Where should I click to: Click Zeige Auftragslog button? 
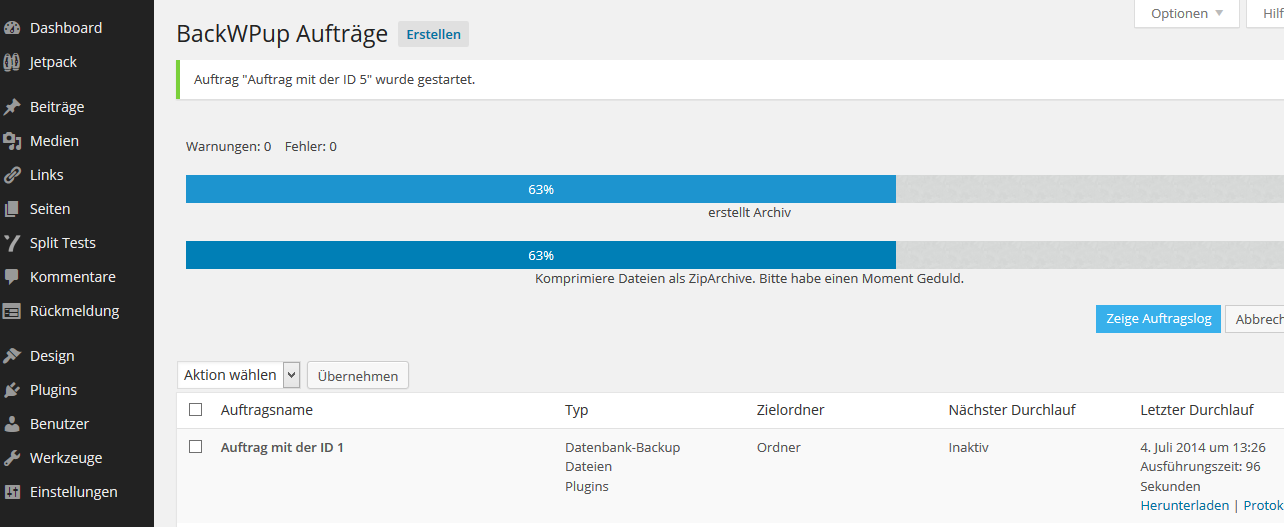coord(1158,319)
